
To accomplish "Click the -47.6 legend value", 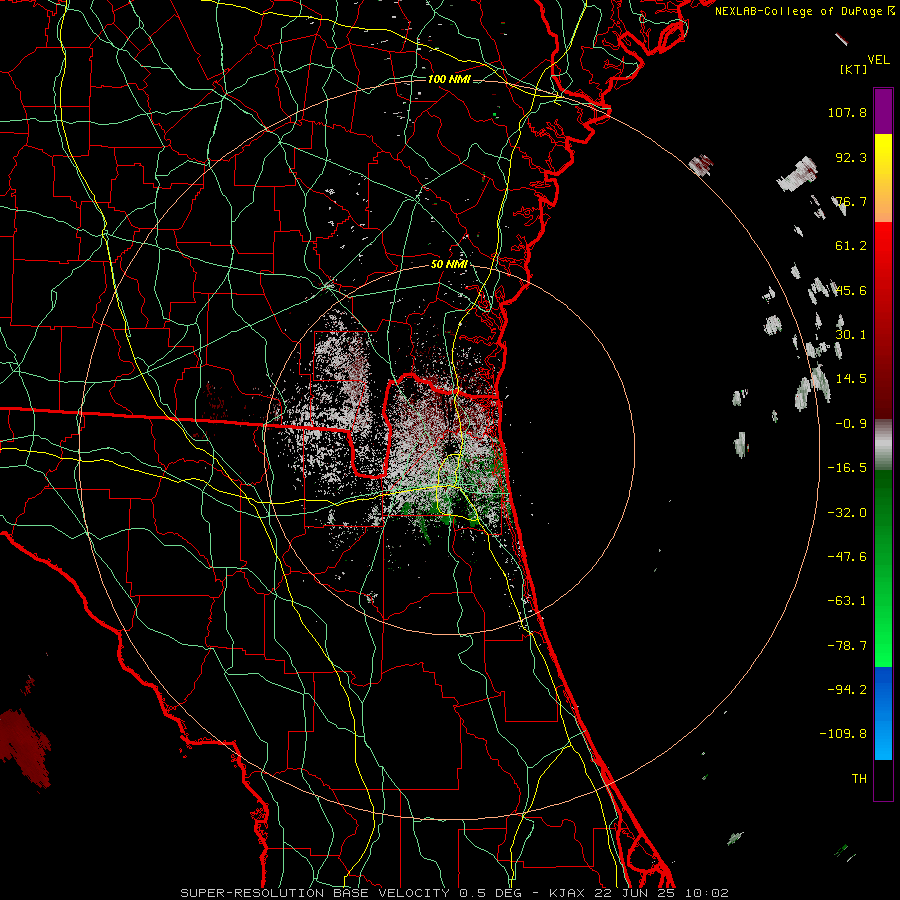I will [847, 556].
